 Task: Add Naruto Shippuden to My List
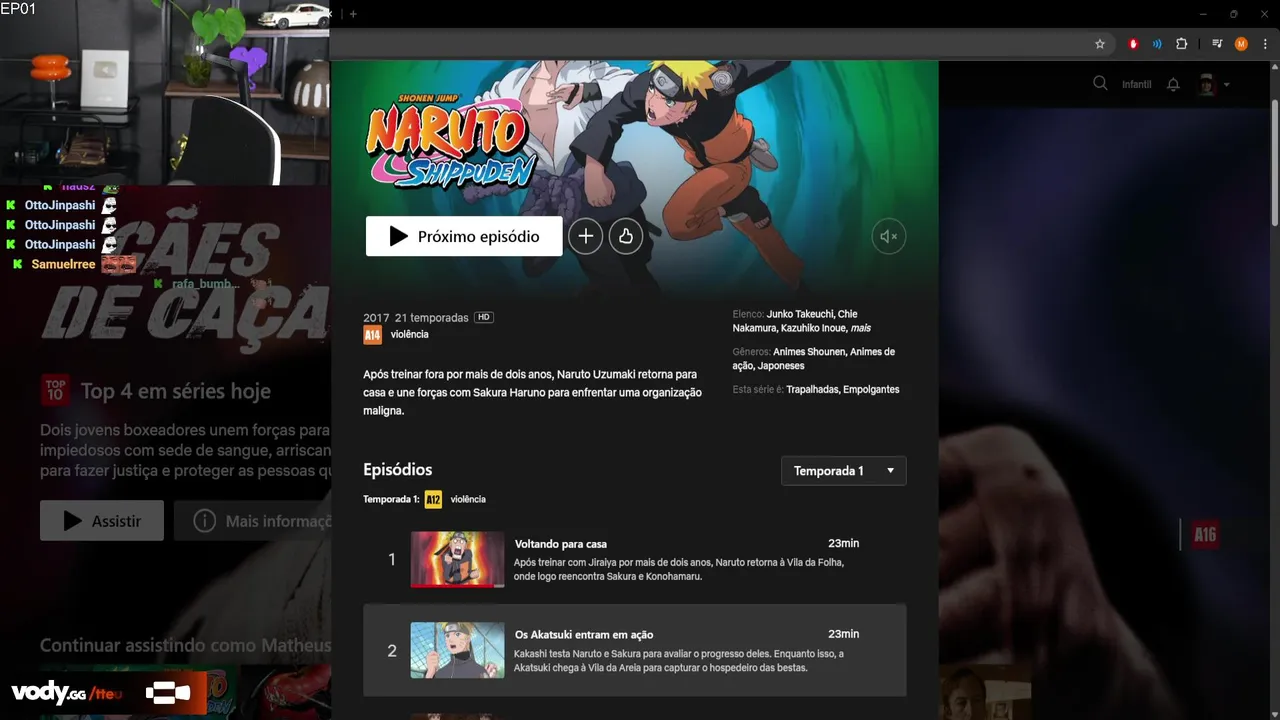coord(586,236)
